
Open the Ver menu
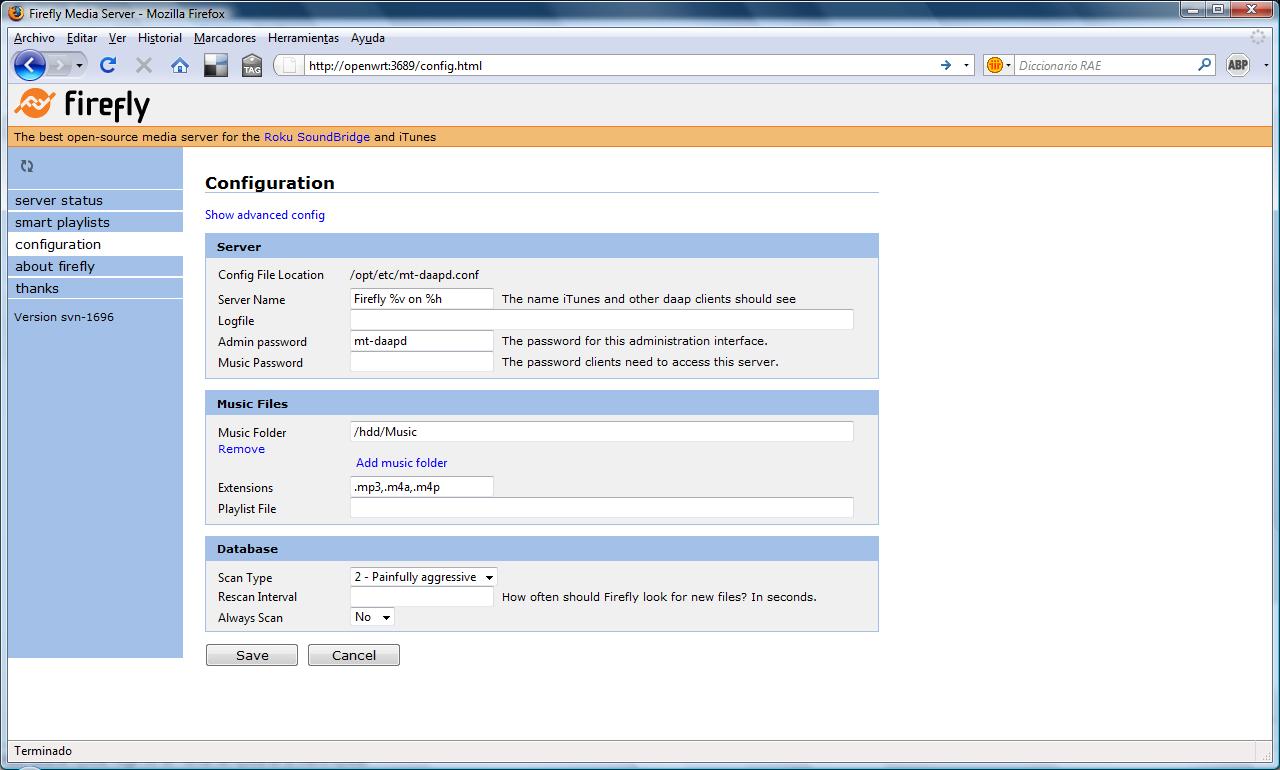(x=117, y=38)
